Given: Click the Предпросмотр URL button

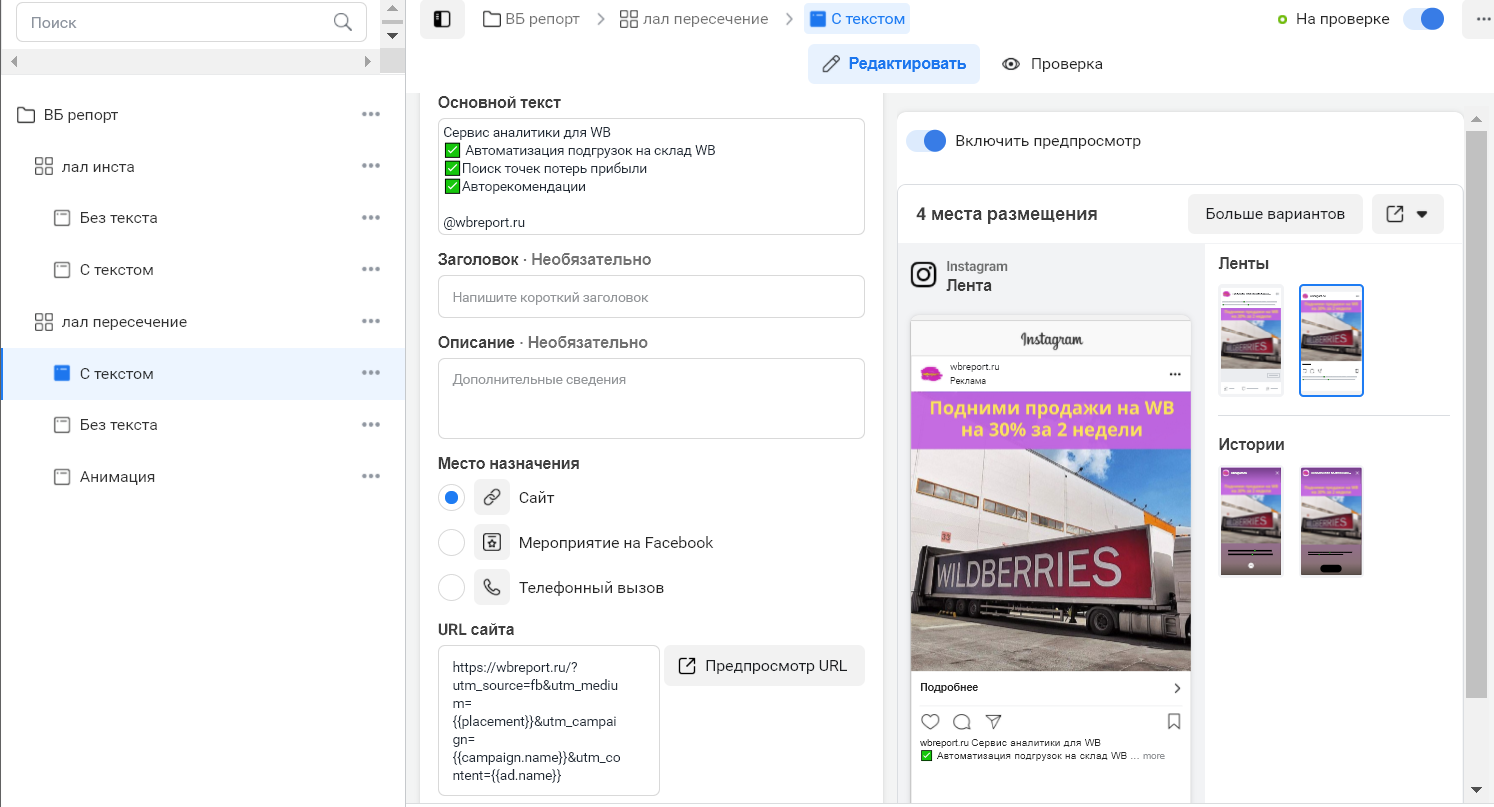Looking at the screenshot, I should click(764, 666).
